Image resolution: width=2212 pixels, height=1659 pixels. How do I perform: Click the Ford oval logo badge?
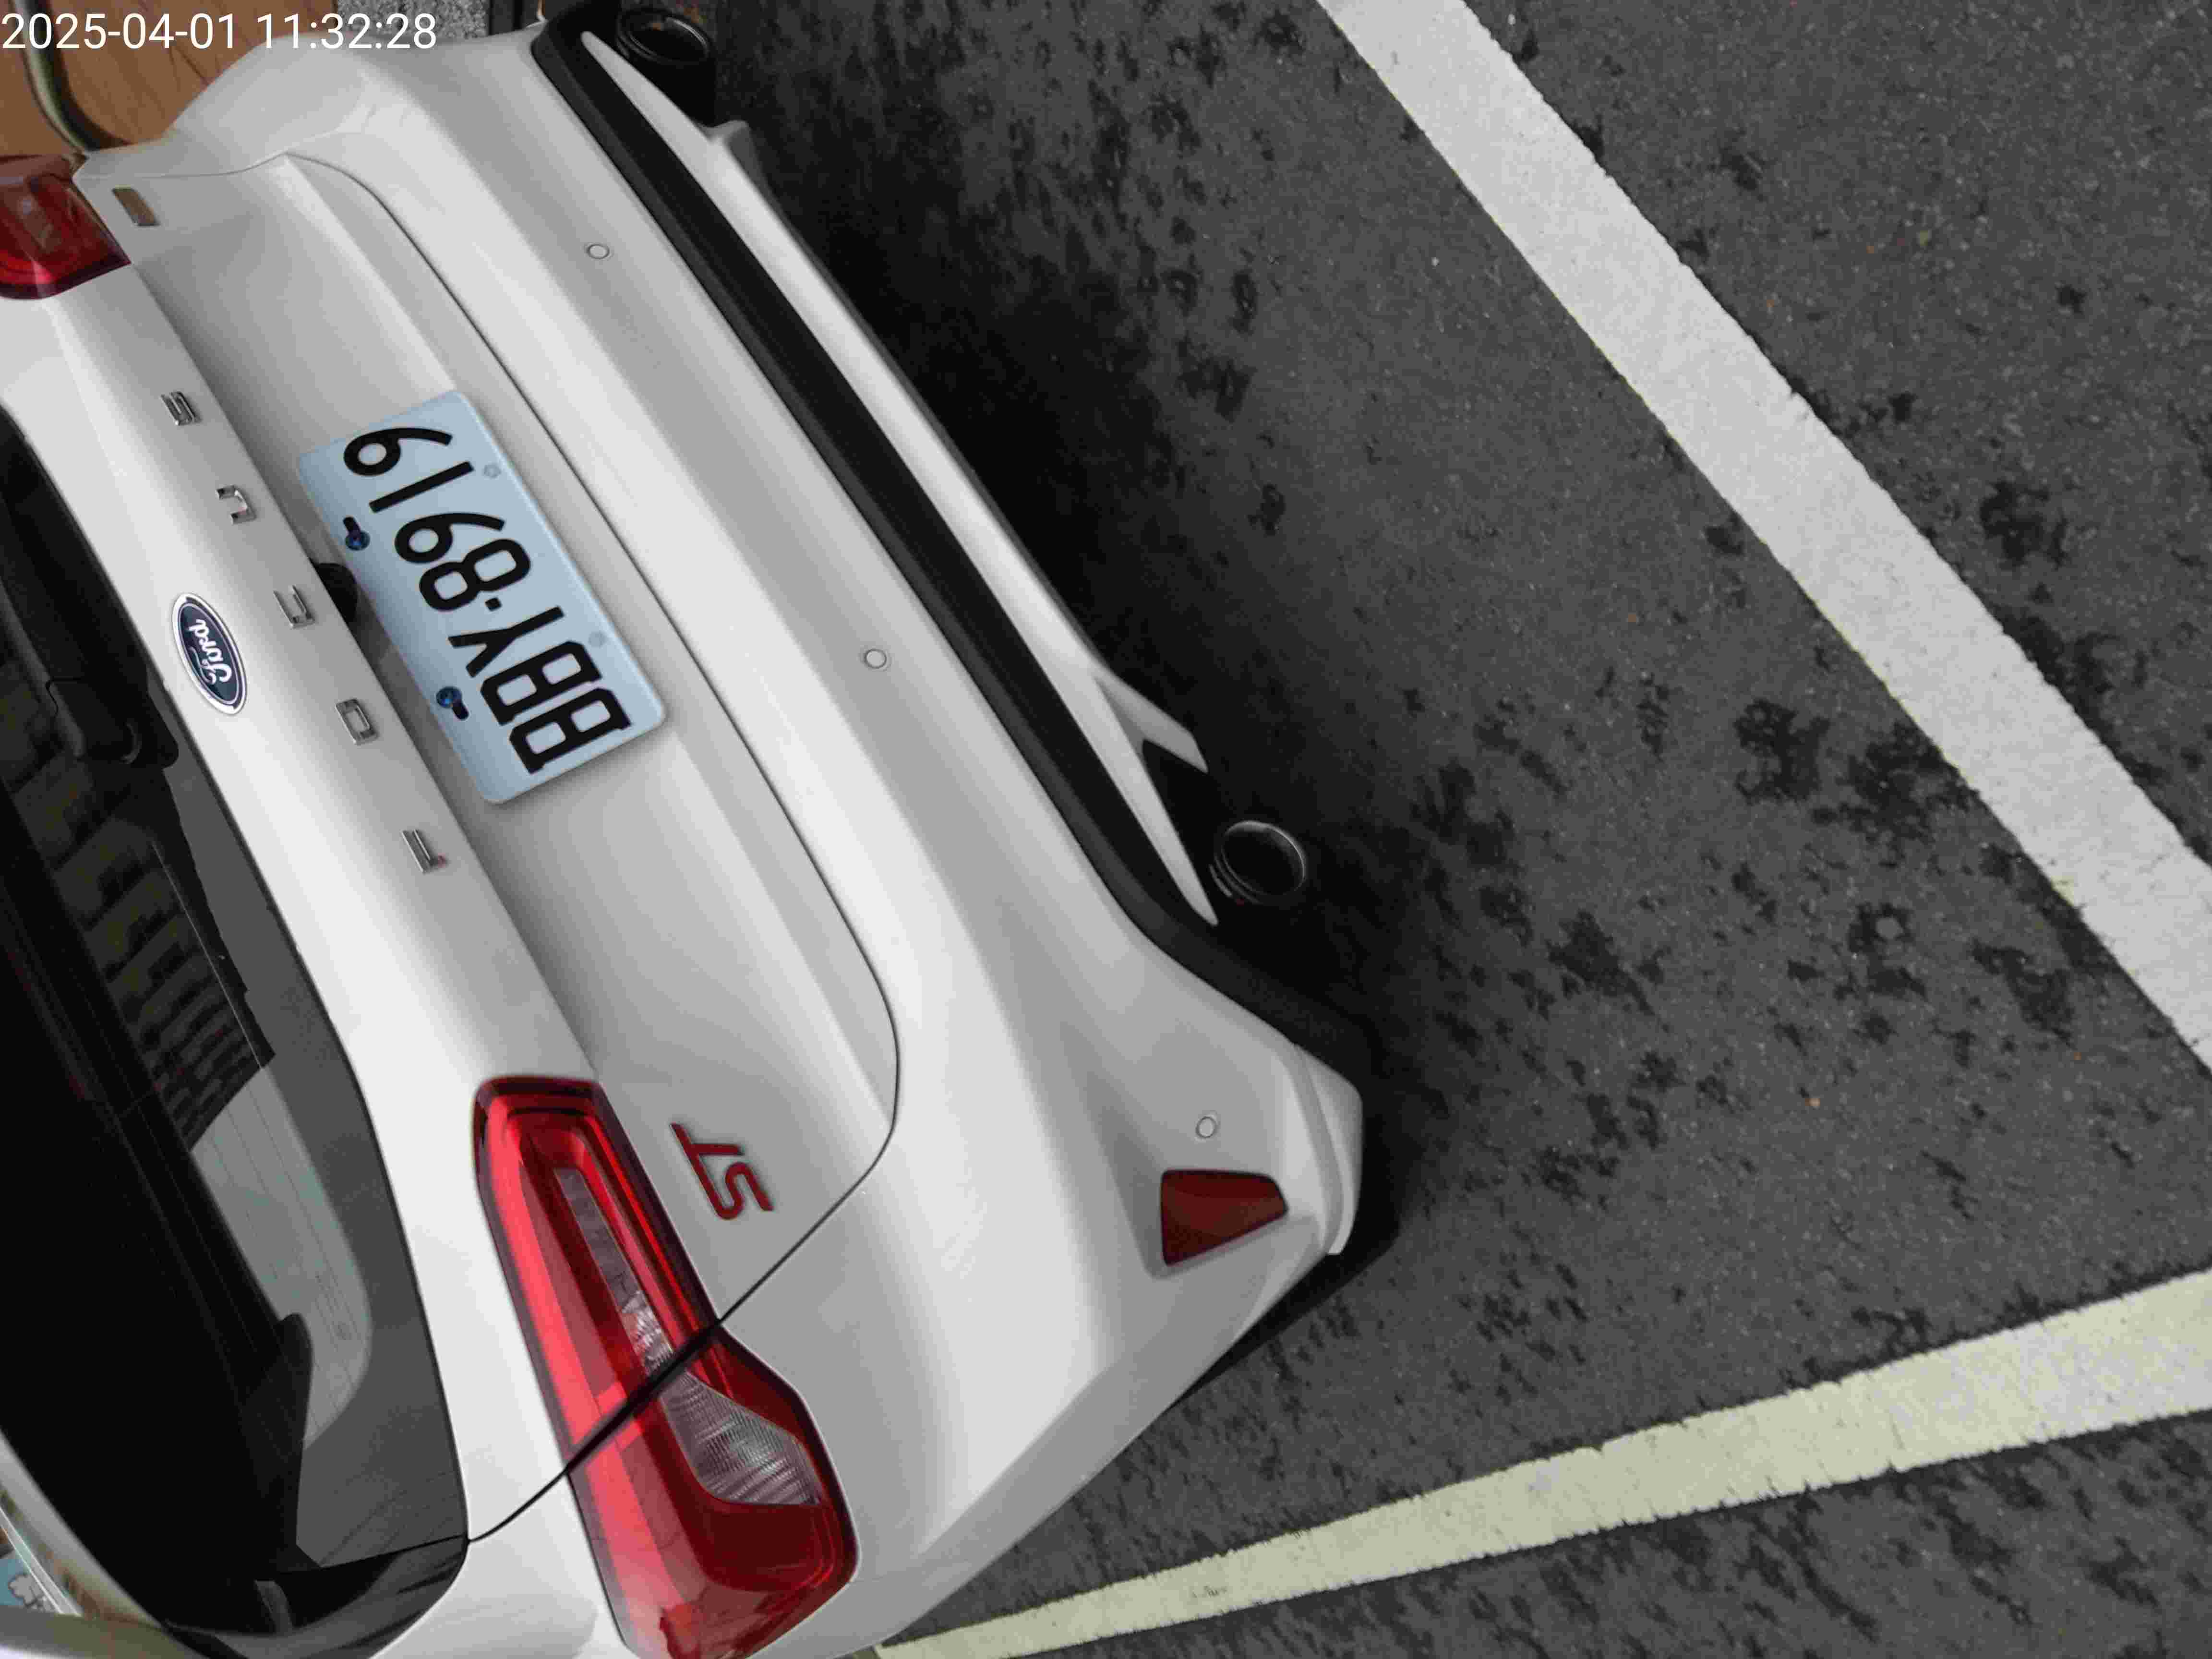209,653
